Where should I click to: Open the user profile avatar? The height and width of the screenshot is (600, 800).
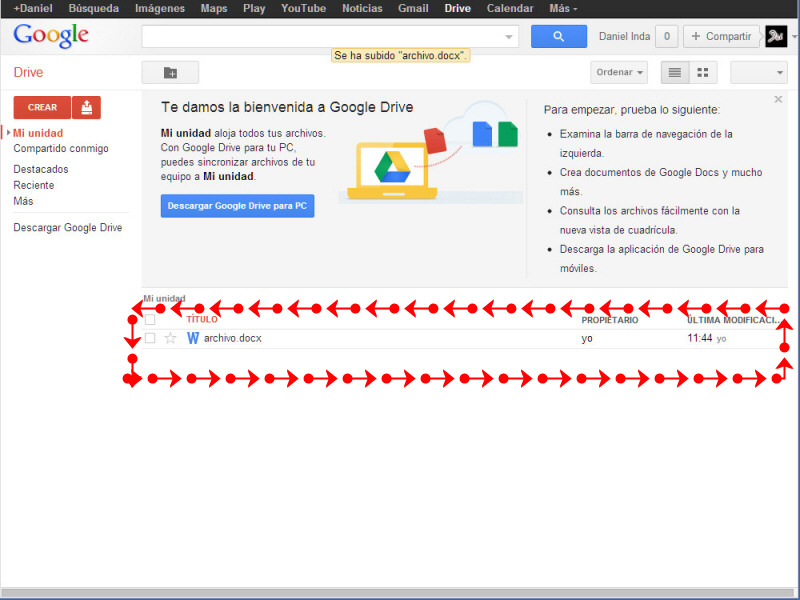pos(776,36)
